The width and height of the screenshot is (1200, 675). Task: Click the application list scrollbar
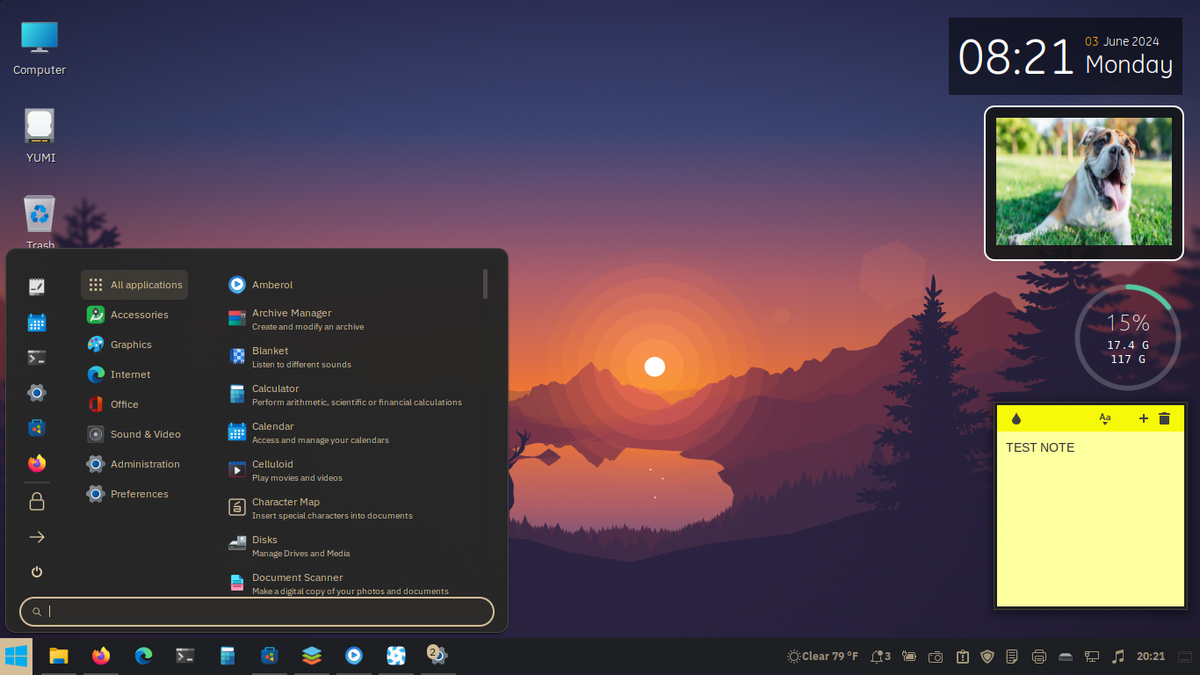485,284
